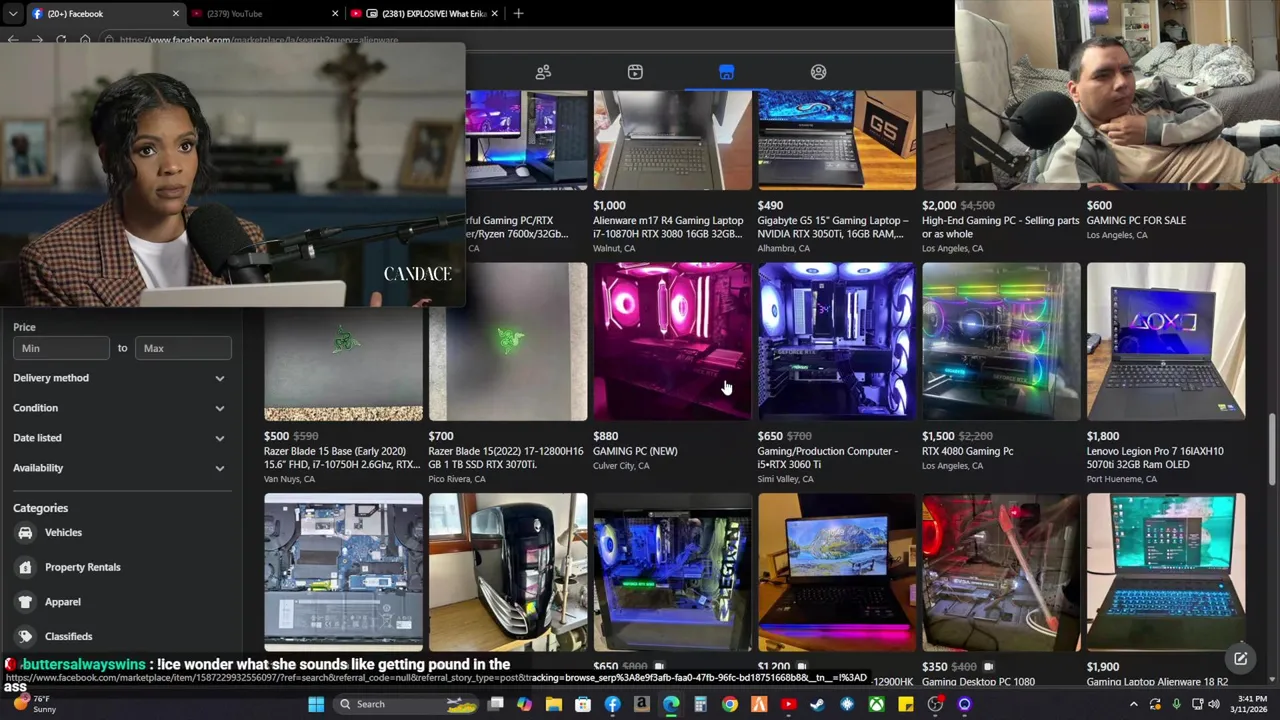
Task: Open Facebook app from the taskbar
Action: click(x=612, y=704)
